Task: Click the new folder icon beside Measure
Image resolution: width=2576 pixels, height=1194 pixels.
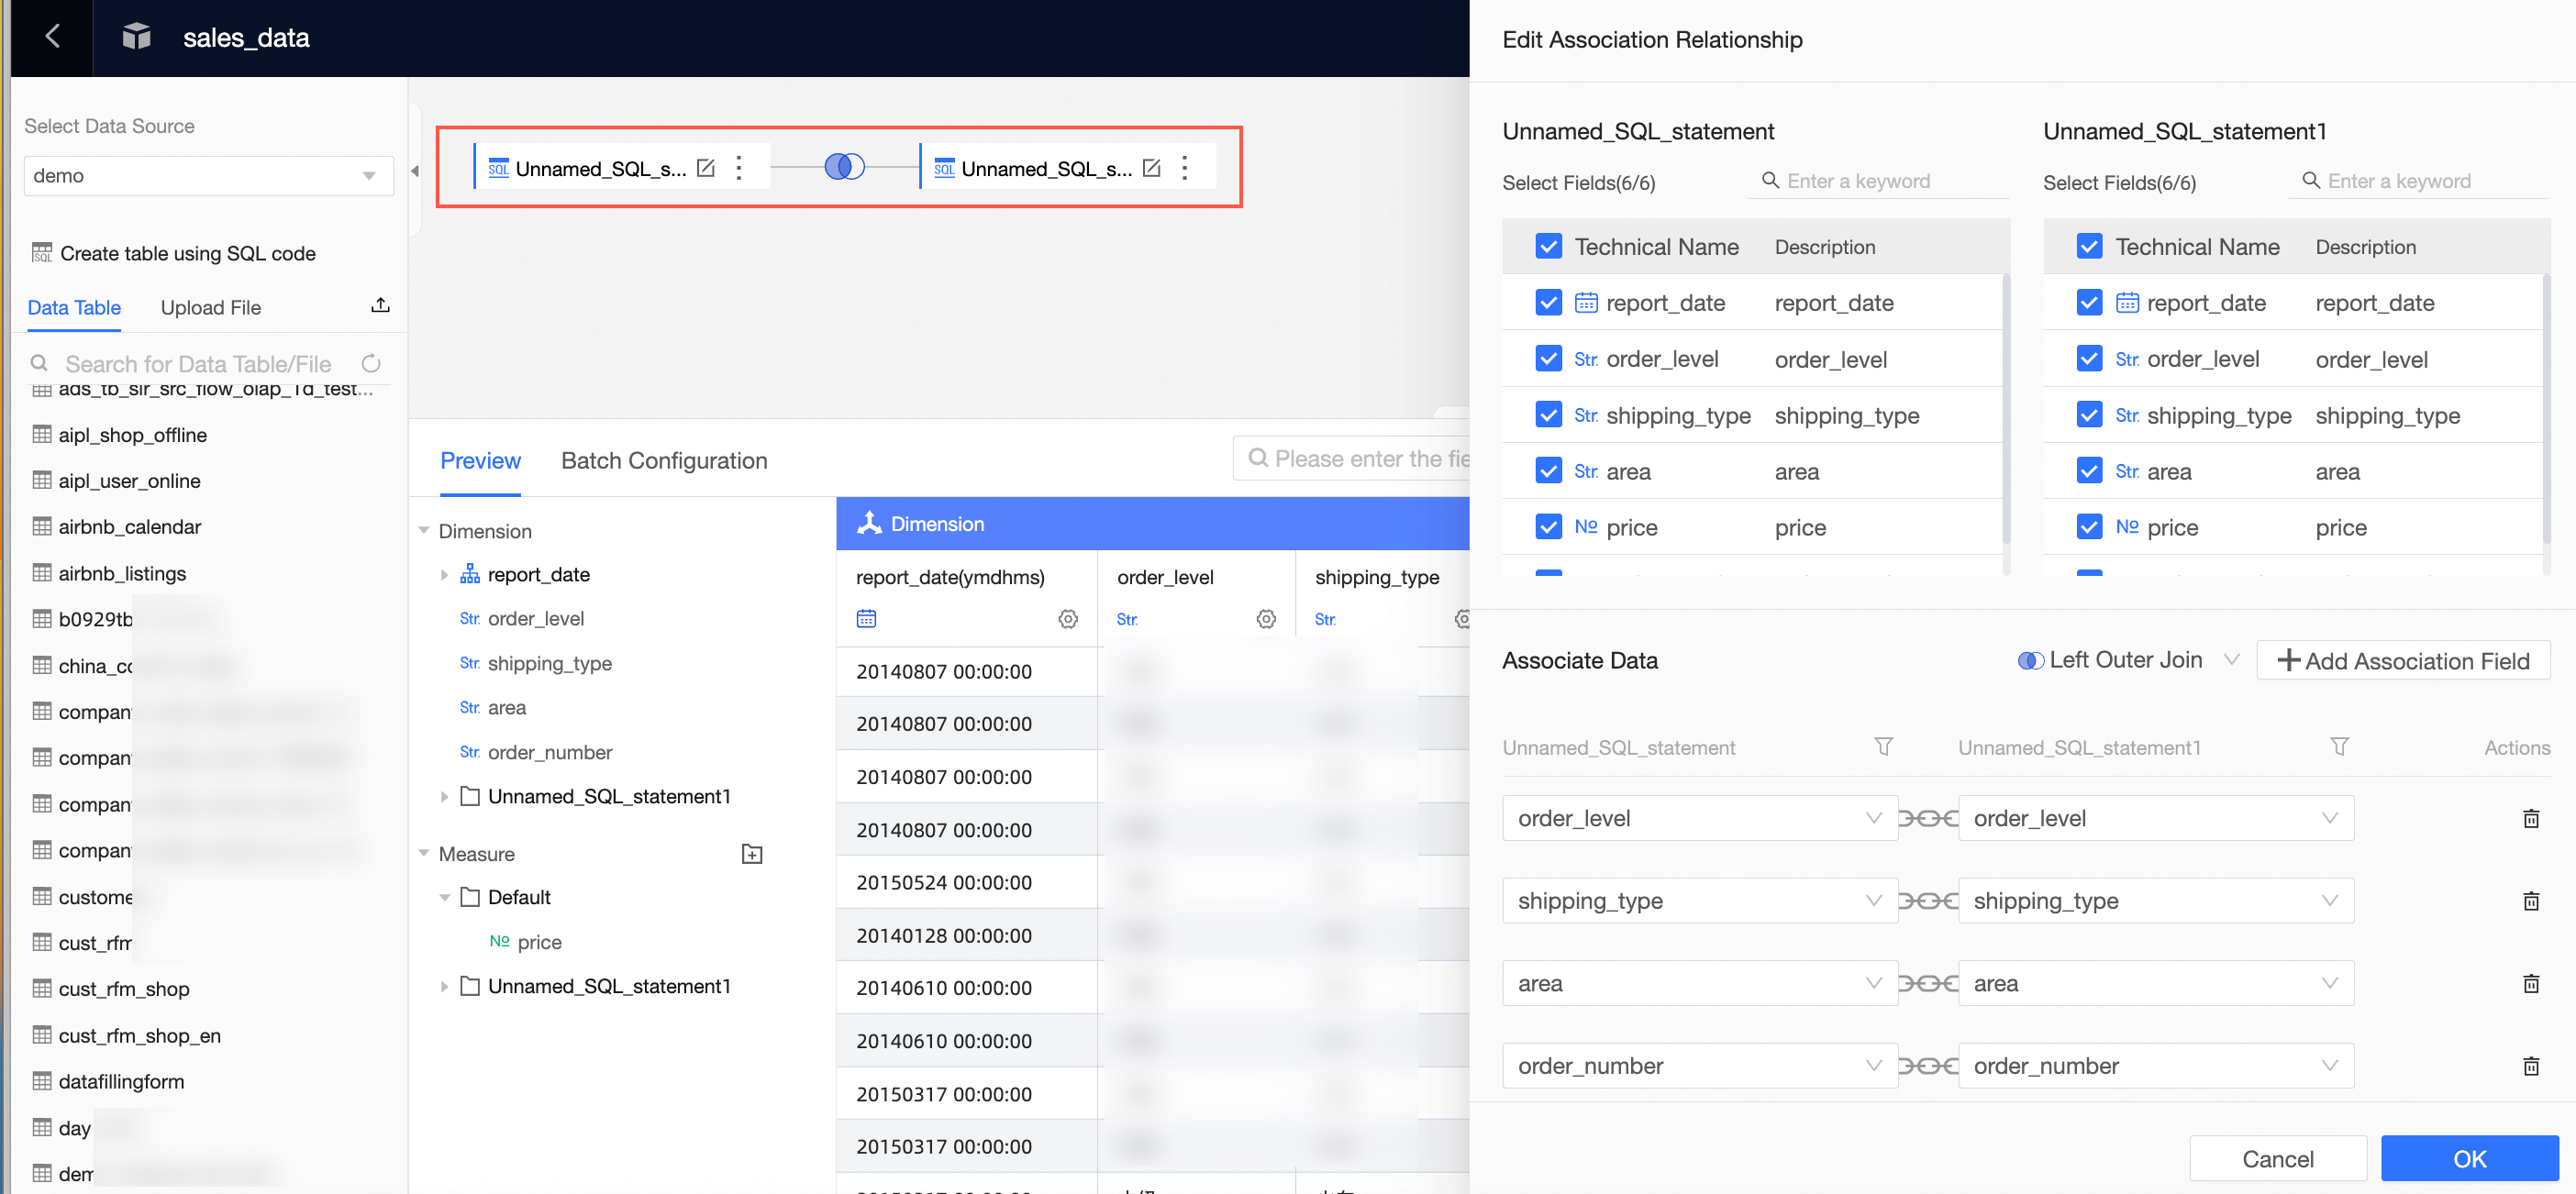Action: (x=752, y=854)
